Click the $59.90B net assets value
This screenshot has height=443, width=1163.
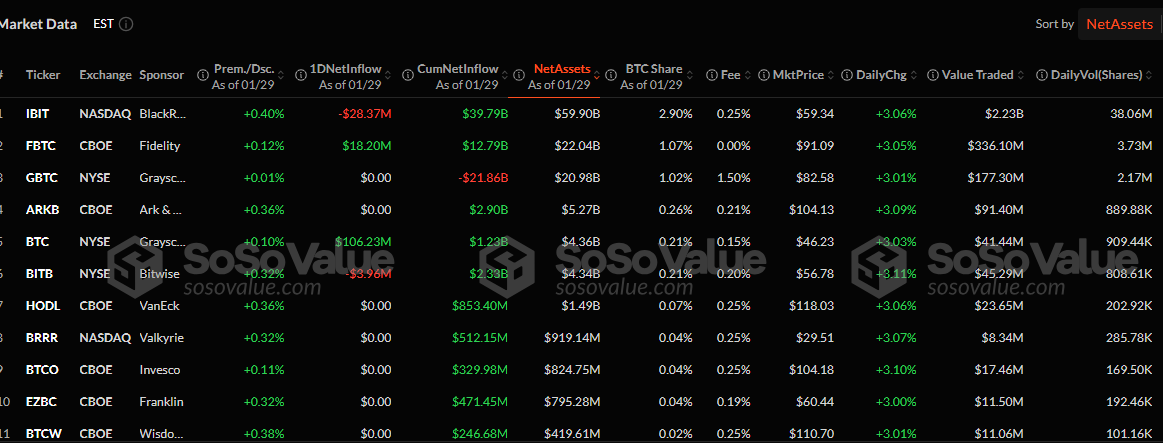point(577,114)
